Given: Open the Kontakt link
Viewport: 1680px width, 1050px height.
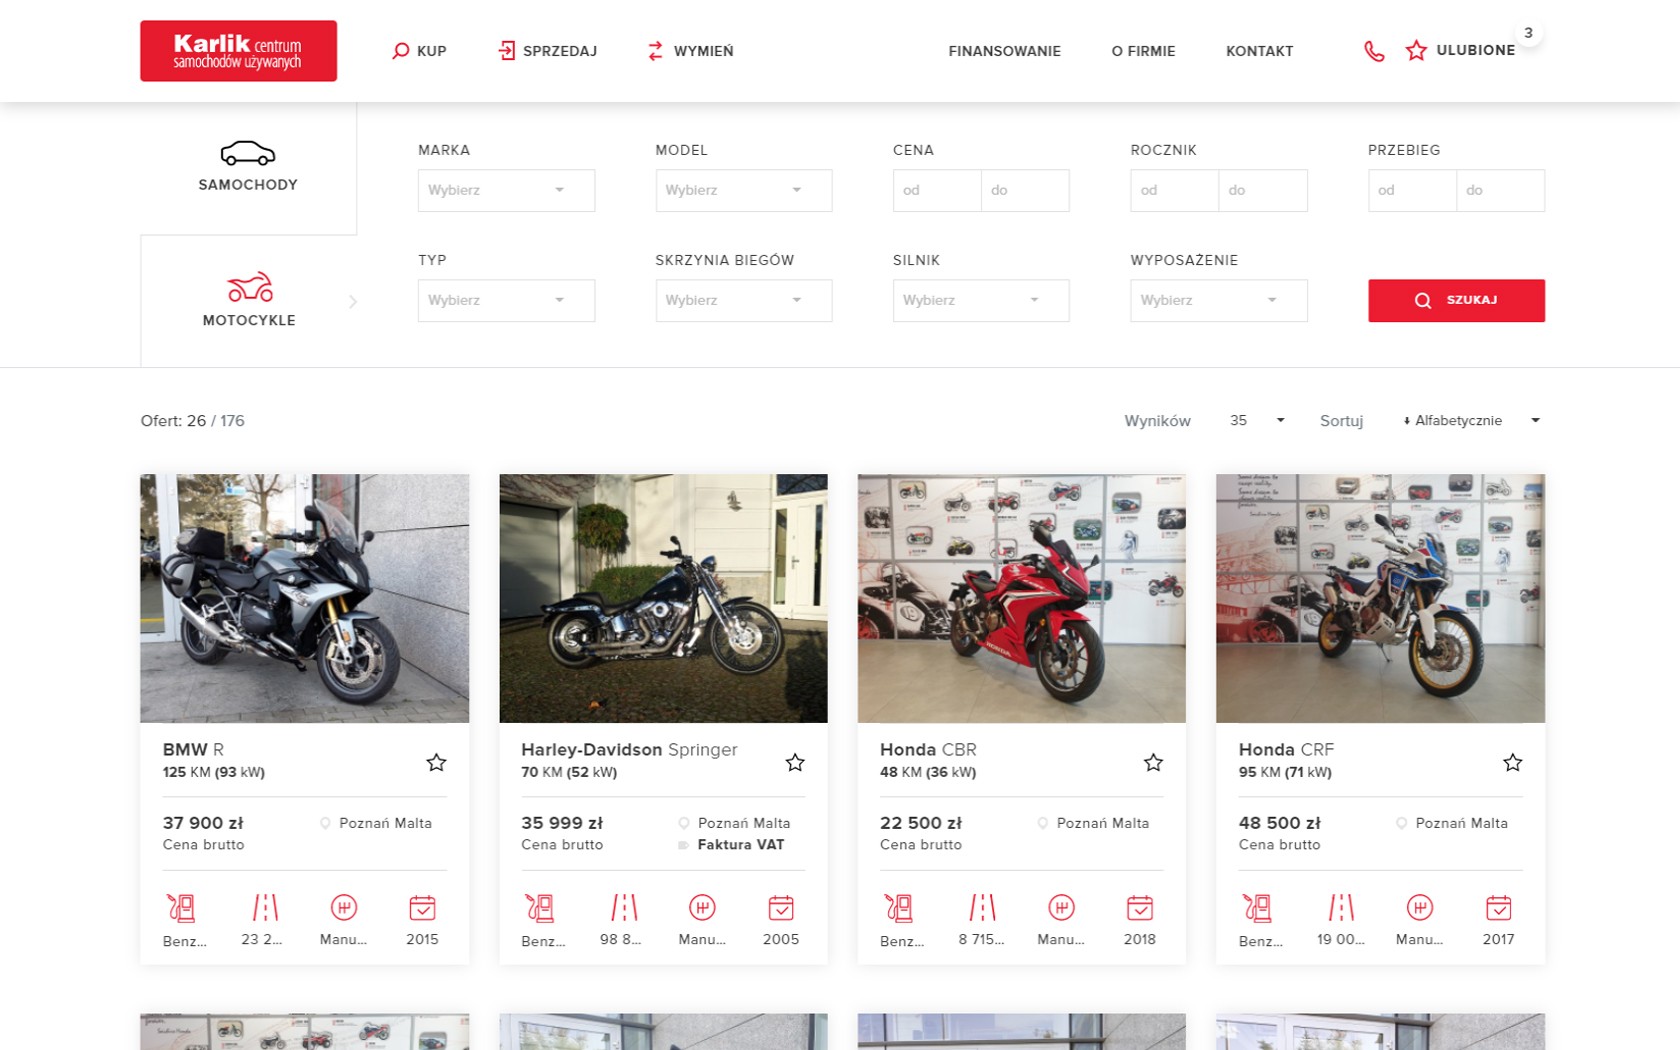Looking at the screenshot, I should click(1259, 51).
